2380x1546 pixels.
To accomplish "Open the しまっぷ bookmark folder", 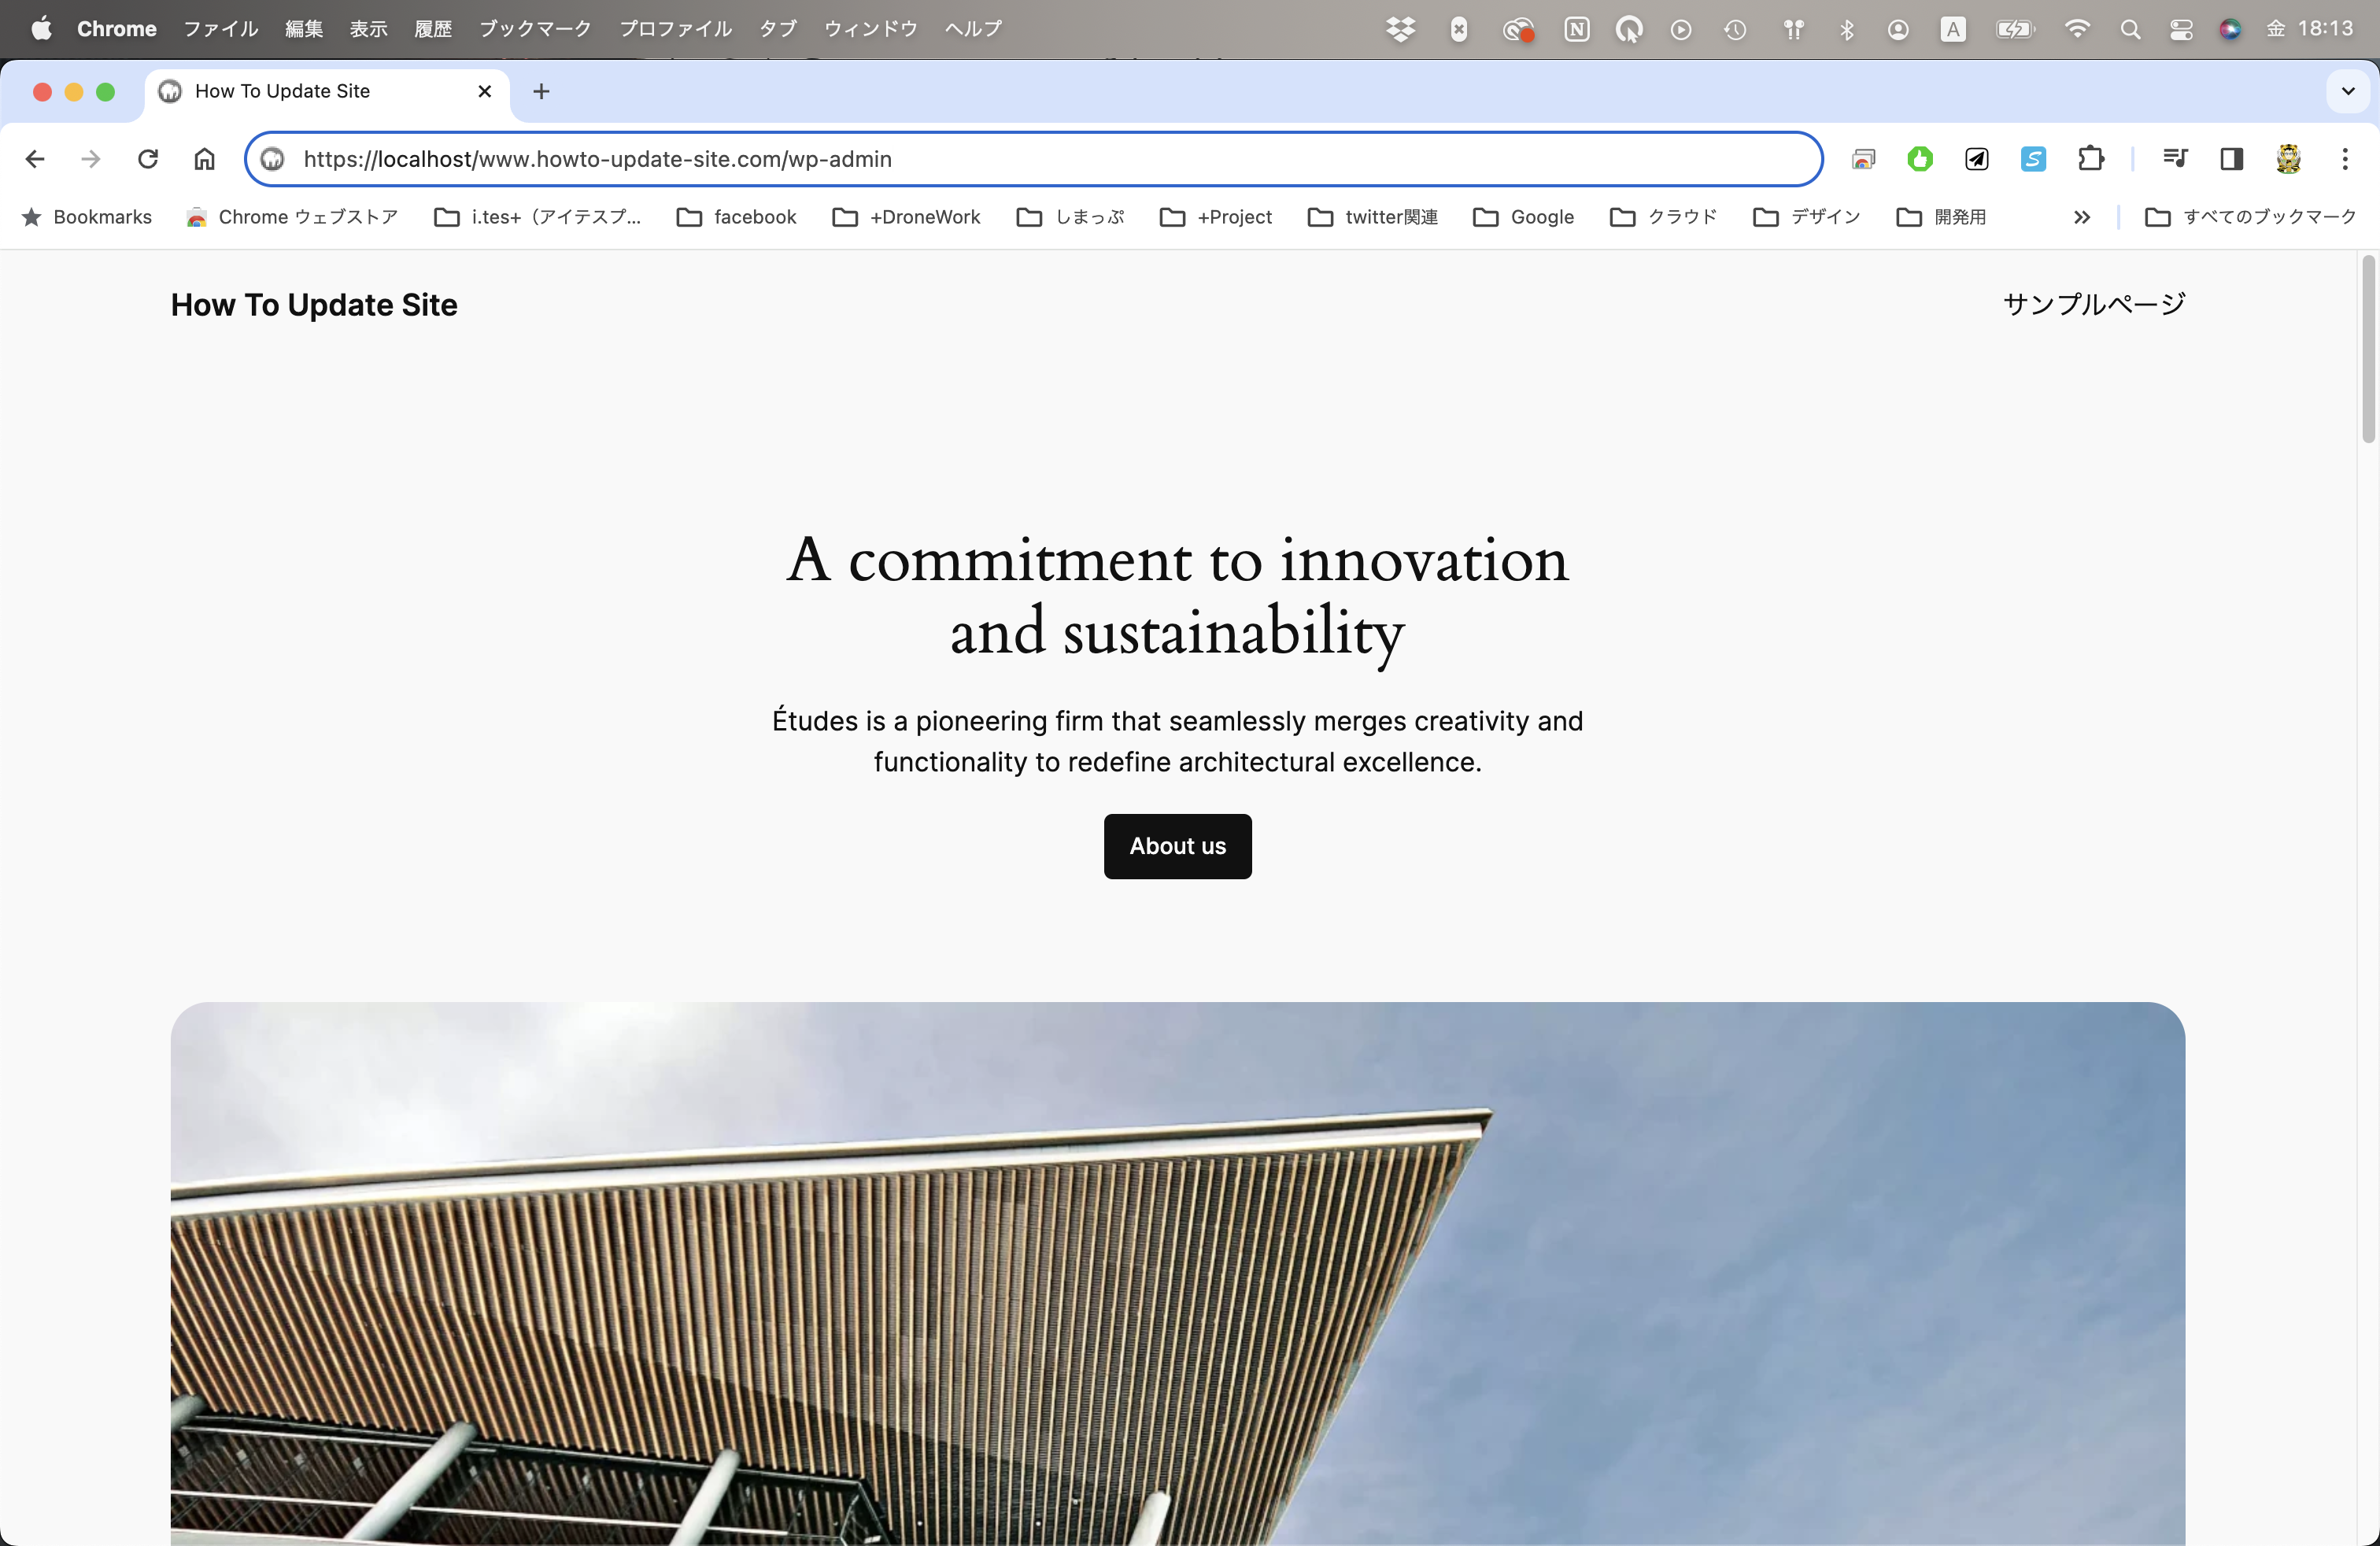I will [1071, 217].
